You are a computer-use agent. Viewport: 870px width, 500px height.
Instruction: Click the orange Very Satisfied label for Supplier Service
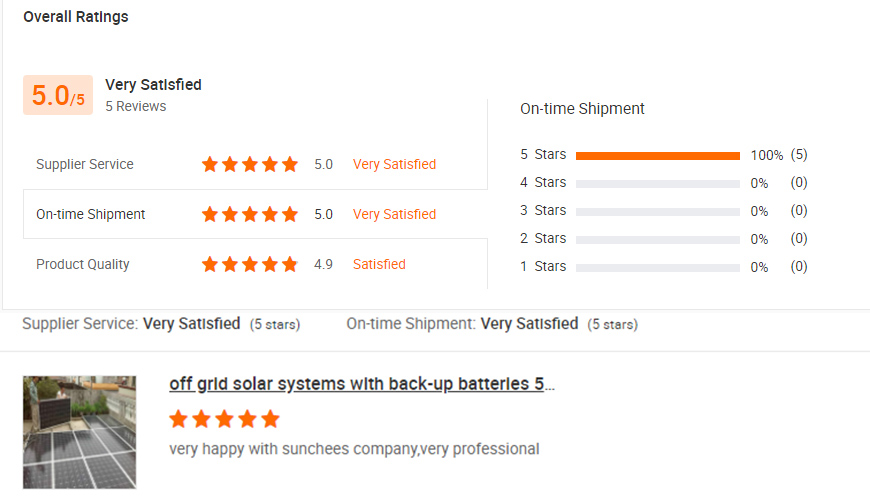tap(394, 164)
